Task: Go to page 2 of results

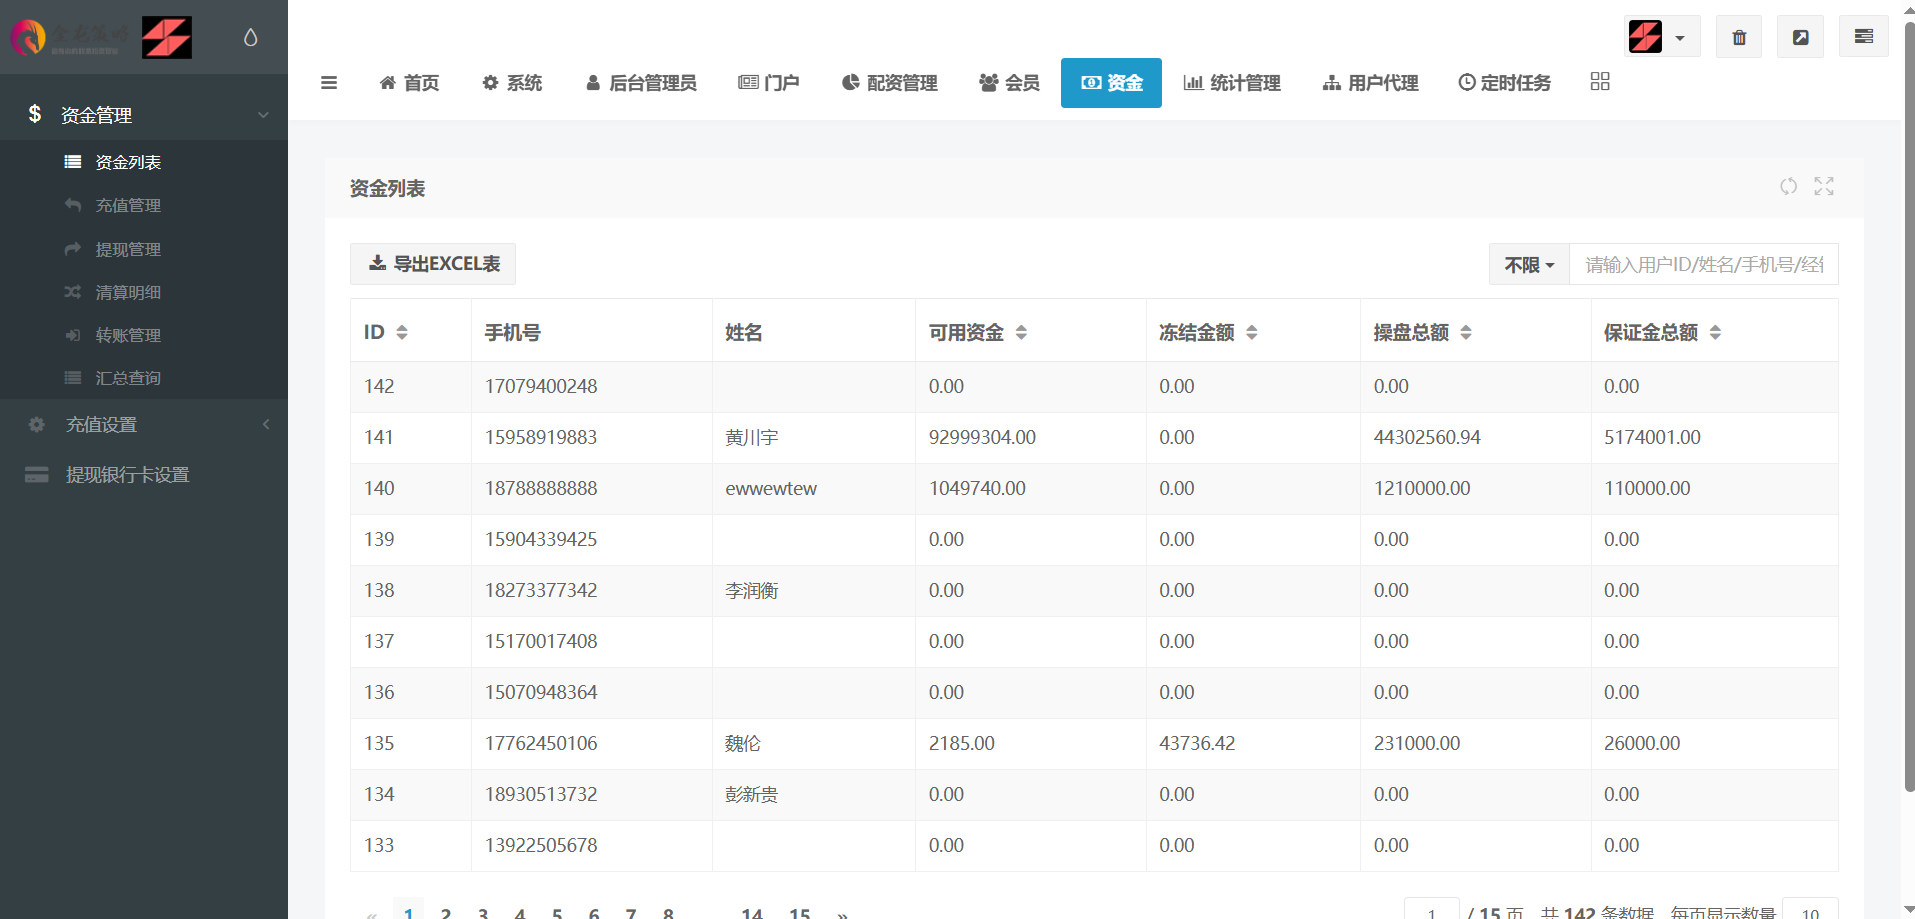Action: click(446, 912)
